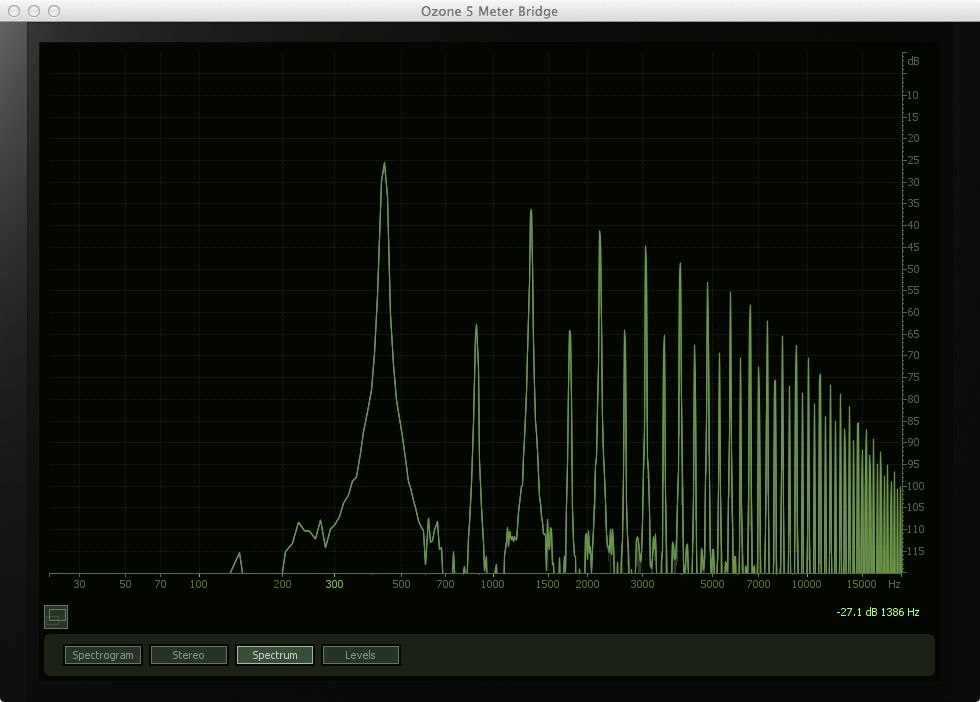Click the 300 Hz frequency axis label
The height and width of the screenshot is (702, 980).
334,584
